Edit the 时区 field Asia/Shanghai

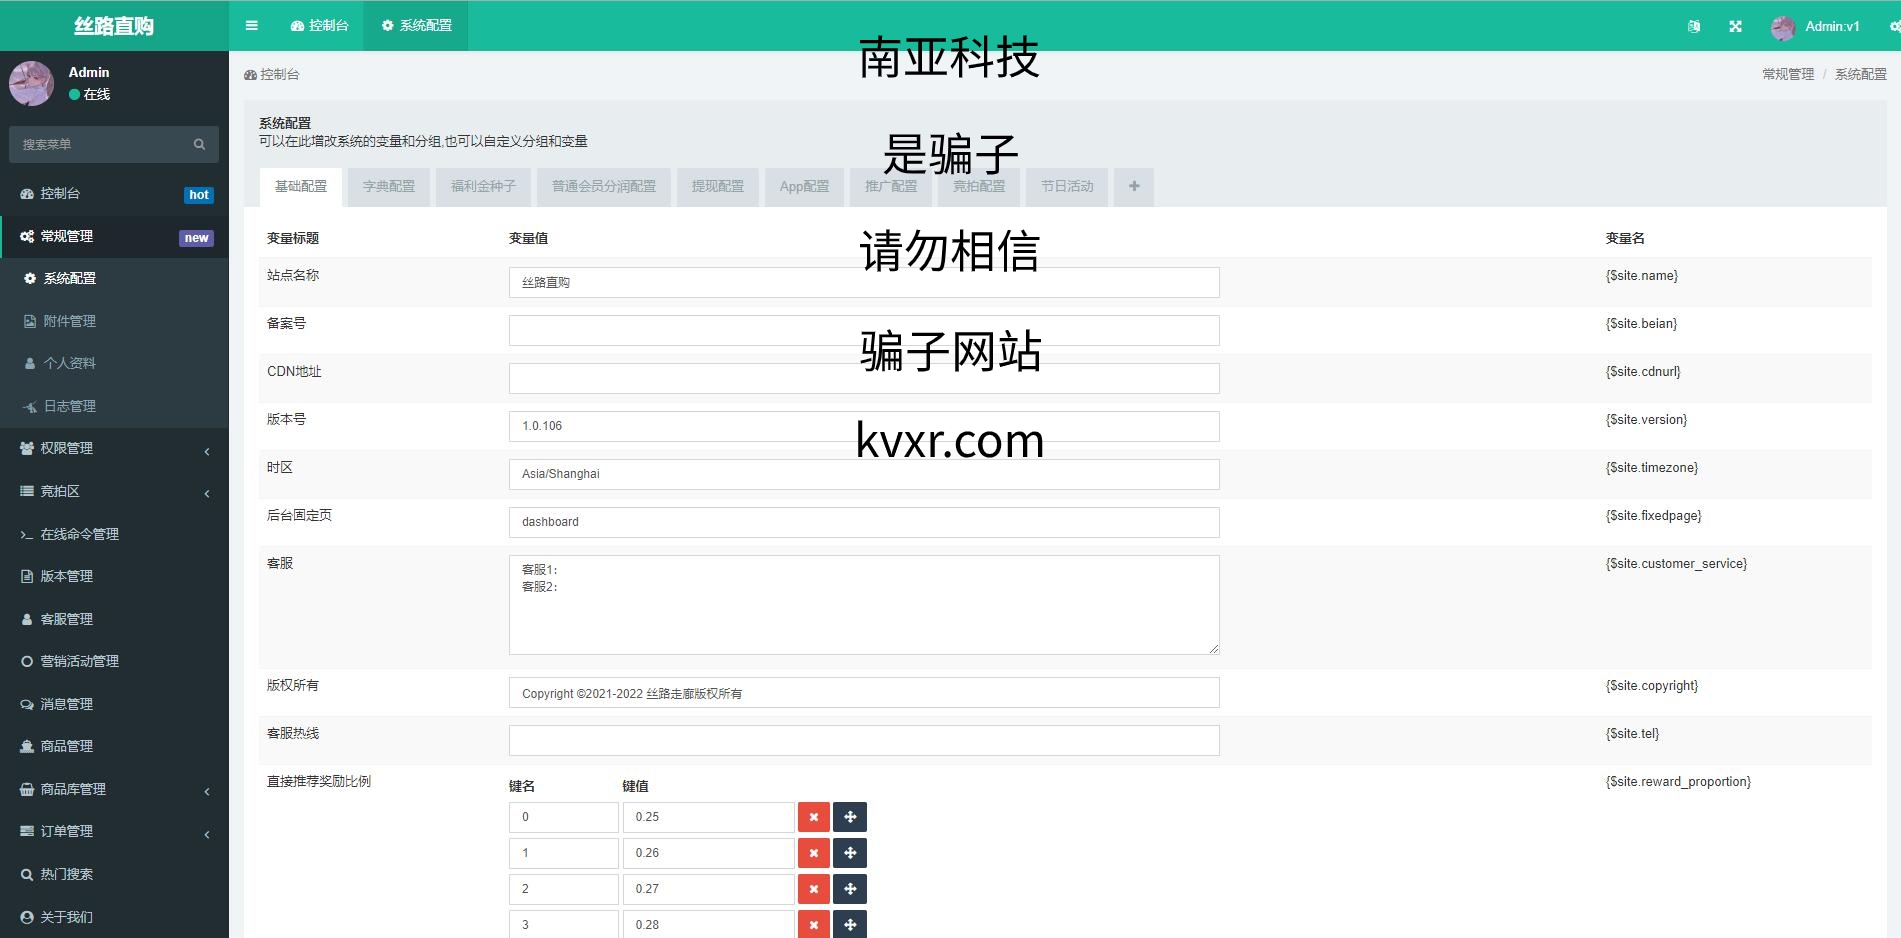864,474
